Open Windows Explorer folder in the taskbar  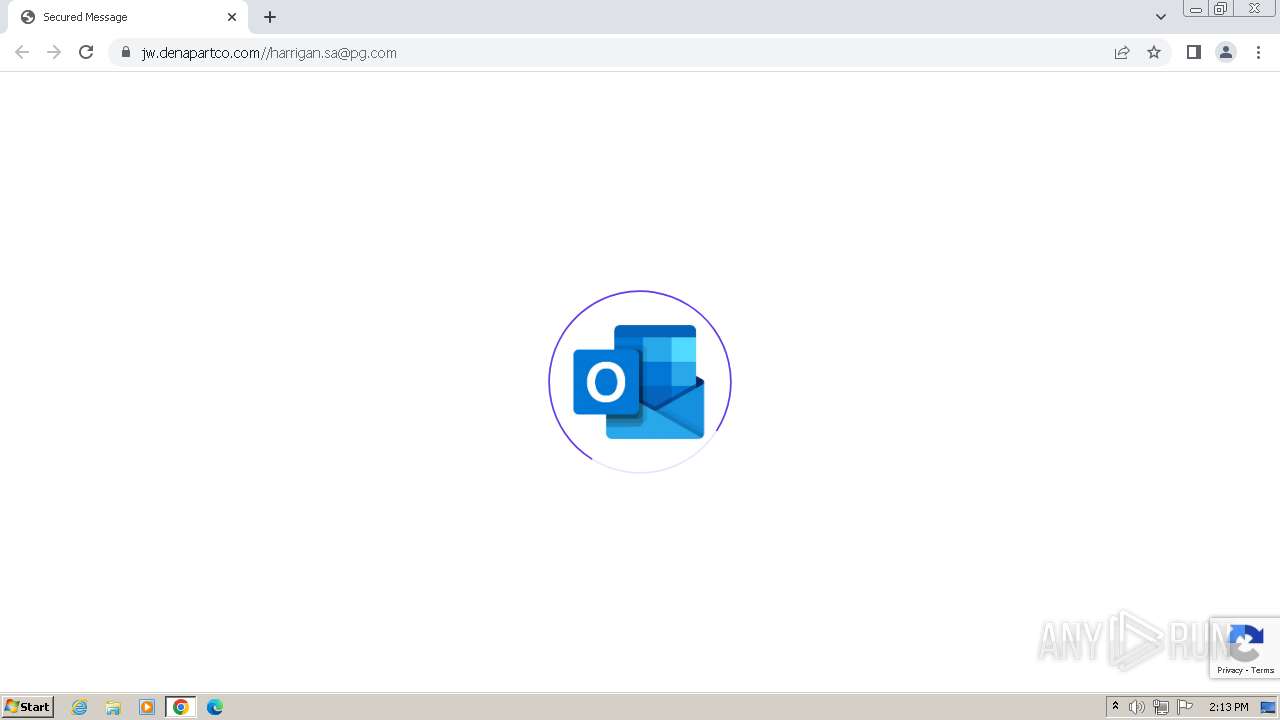[x=113, y=707]
